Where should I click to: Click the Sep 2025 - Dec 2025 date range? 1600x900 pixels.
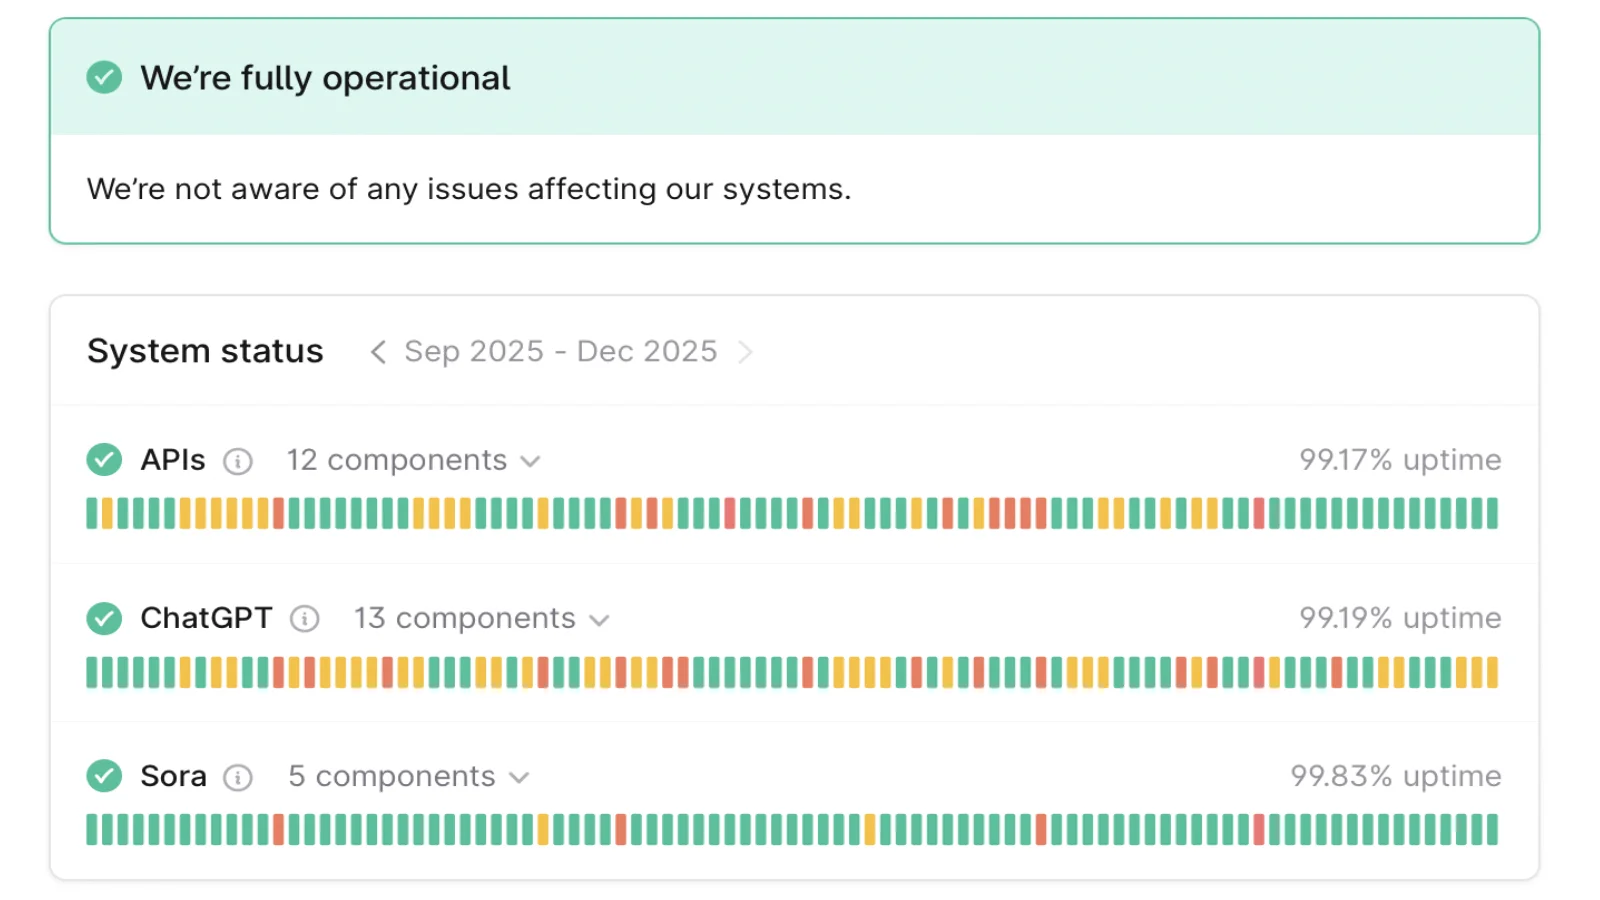coord(561,351)
